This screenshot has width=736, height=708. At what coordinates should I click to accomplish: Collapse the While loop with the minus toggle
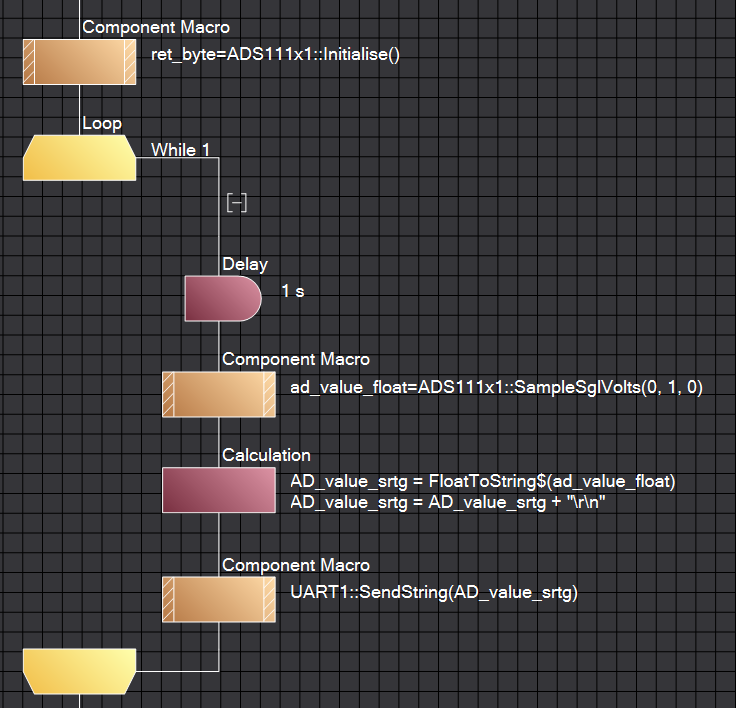237,203
